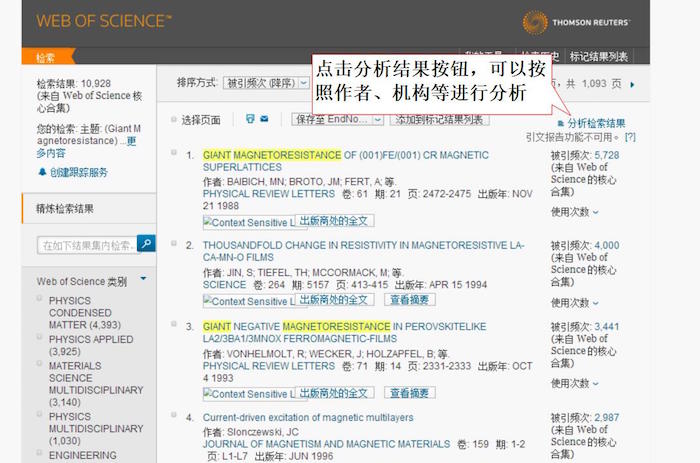
Task: Click 出版商处的全文 button for result 3
Action: click(x=334, y=393)
